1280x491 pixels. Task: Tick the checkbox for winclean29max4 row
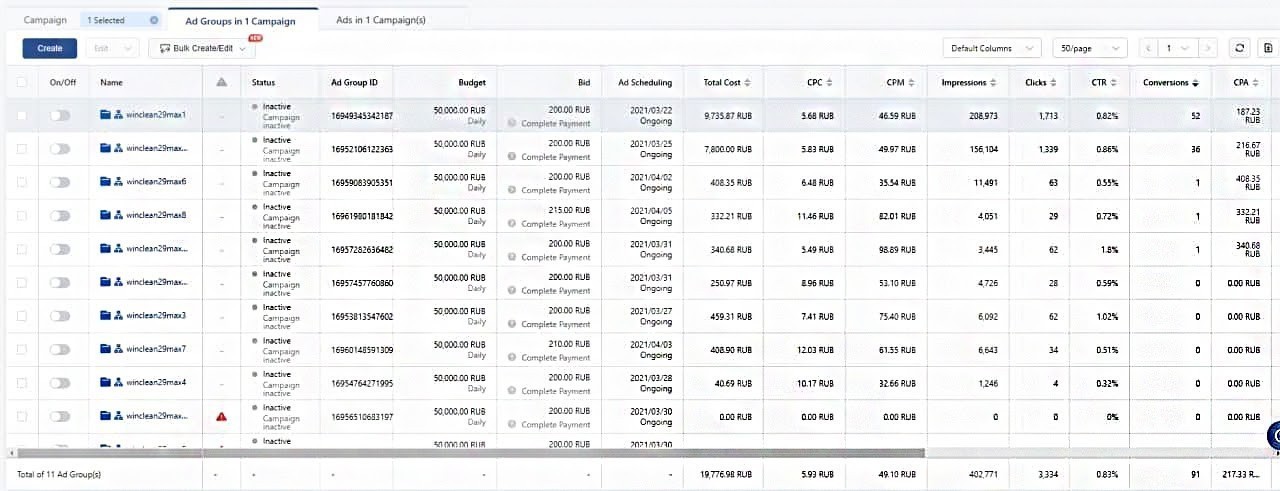click(x=22, y=382)
